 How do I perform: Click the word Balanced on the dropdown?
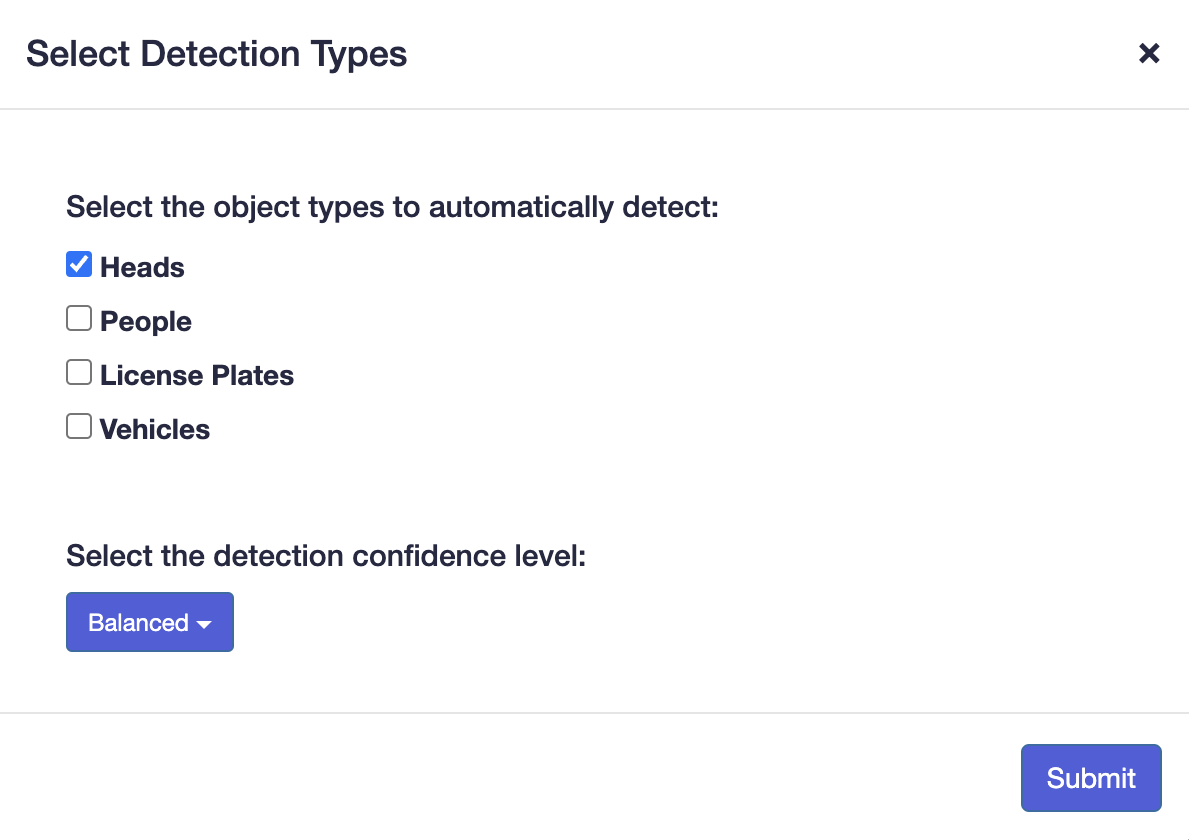pyautogui.click(x=138, y=622)
